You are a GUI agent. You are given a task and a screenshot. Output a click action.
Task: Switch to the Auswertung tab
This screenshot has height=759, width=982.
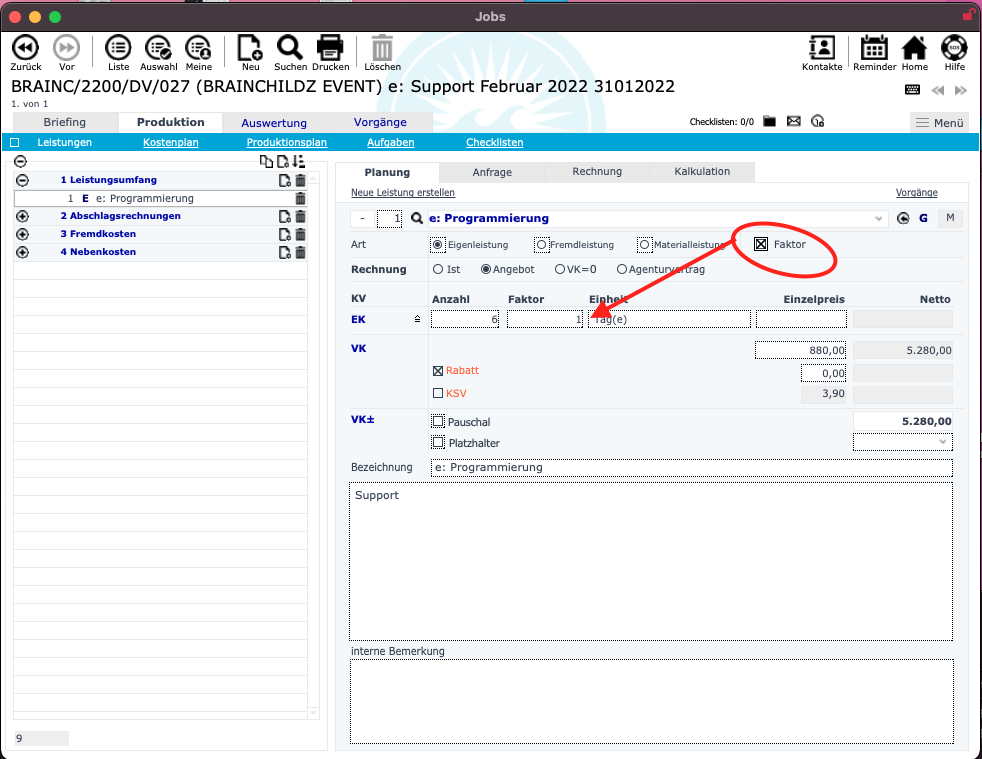click(274, 123)
